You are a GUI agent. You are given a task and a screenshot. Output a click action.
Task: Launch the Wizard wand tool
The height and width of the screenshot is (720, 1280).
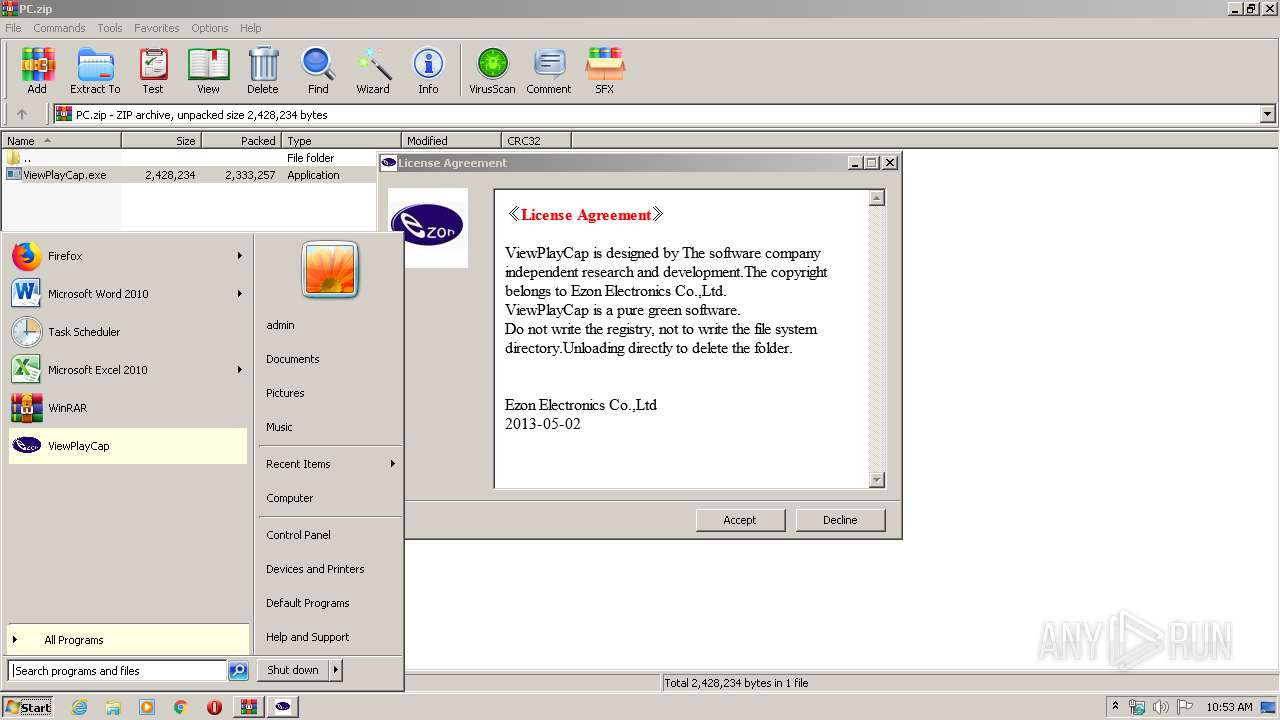click(373, 70)
